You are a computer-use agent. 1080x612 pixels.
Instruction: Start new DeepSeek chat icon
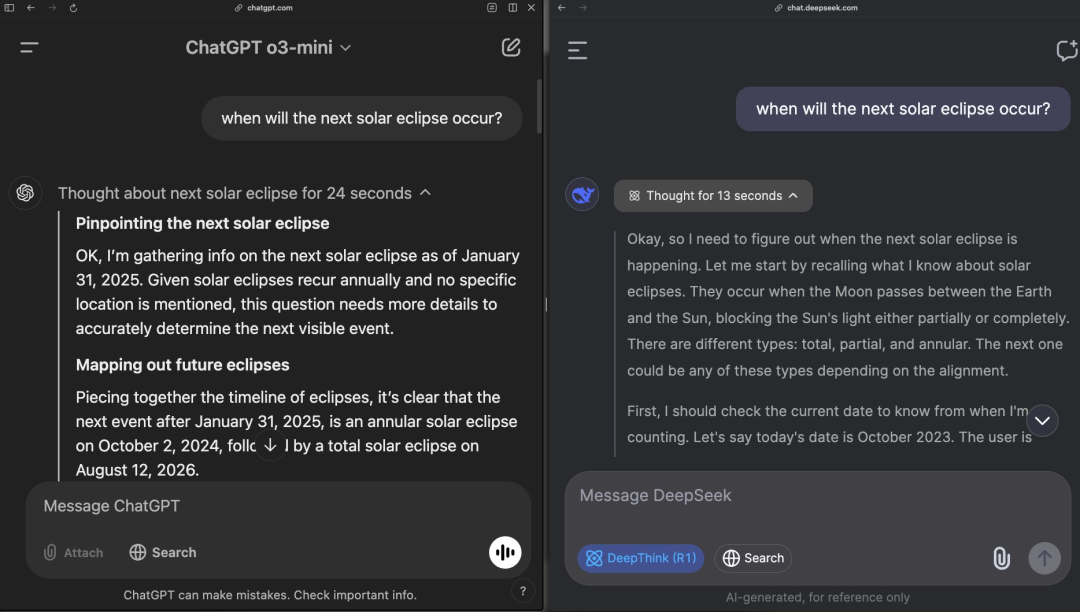[1066, 50]
